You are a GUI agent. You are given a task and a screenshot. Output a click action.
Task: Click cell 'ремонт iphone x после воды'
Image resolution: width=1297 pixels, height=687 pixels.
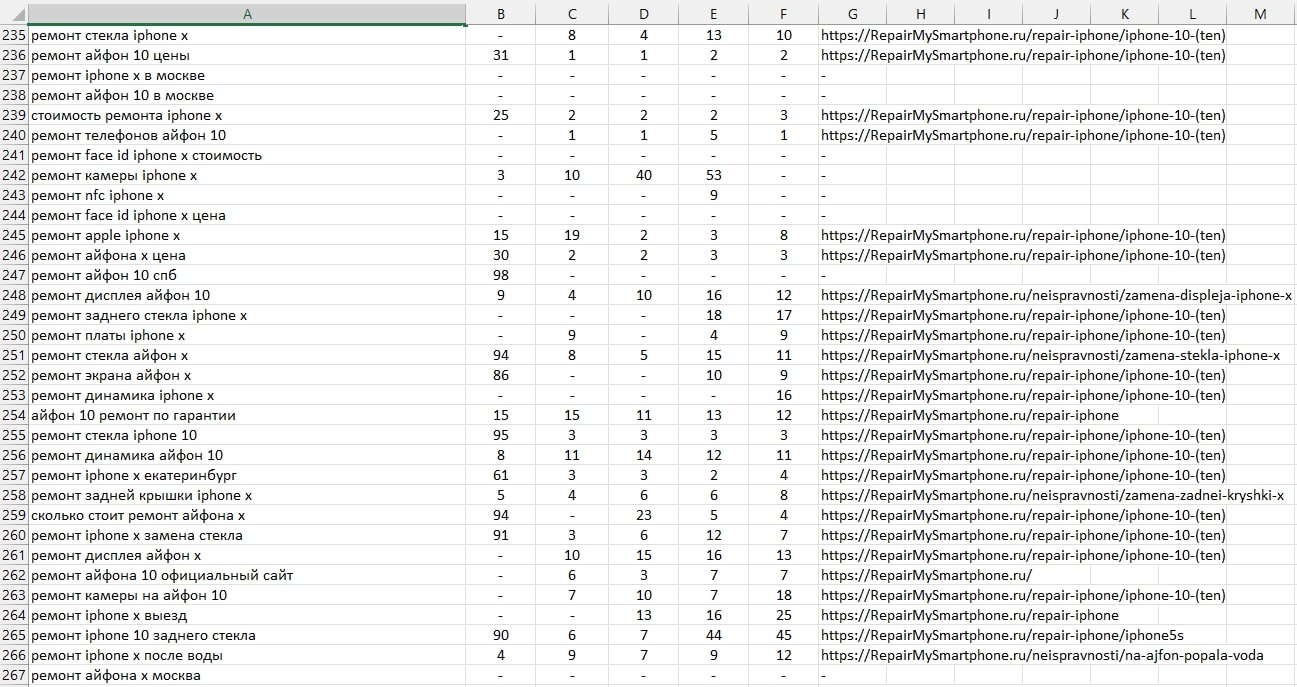pyautogui.click(x=247, y=655)
